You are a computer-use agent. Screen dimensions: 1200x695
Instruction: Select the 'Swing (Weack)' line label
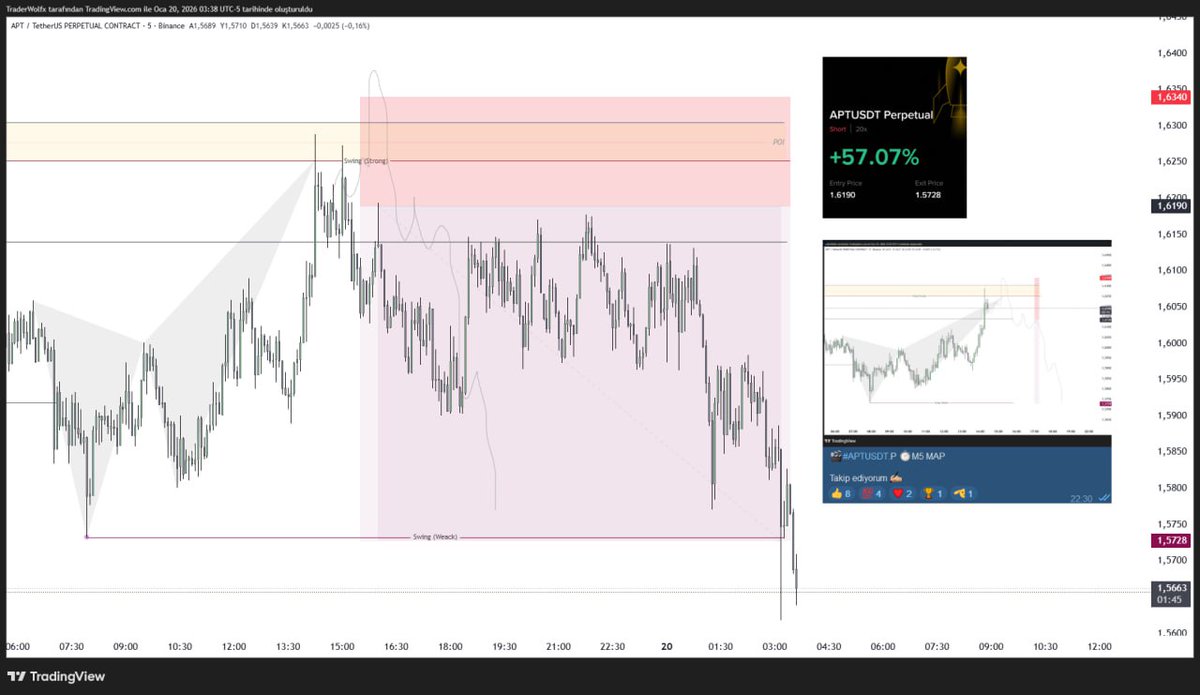(435, 537)
